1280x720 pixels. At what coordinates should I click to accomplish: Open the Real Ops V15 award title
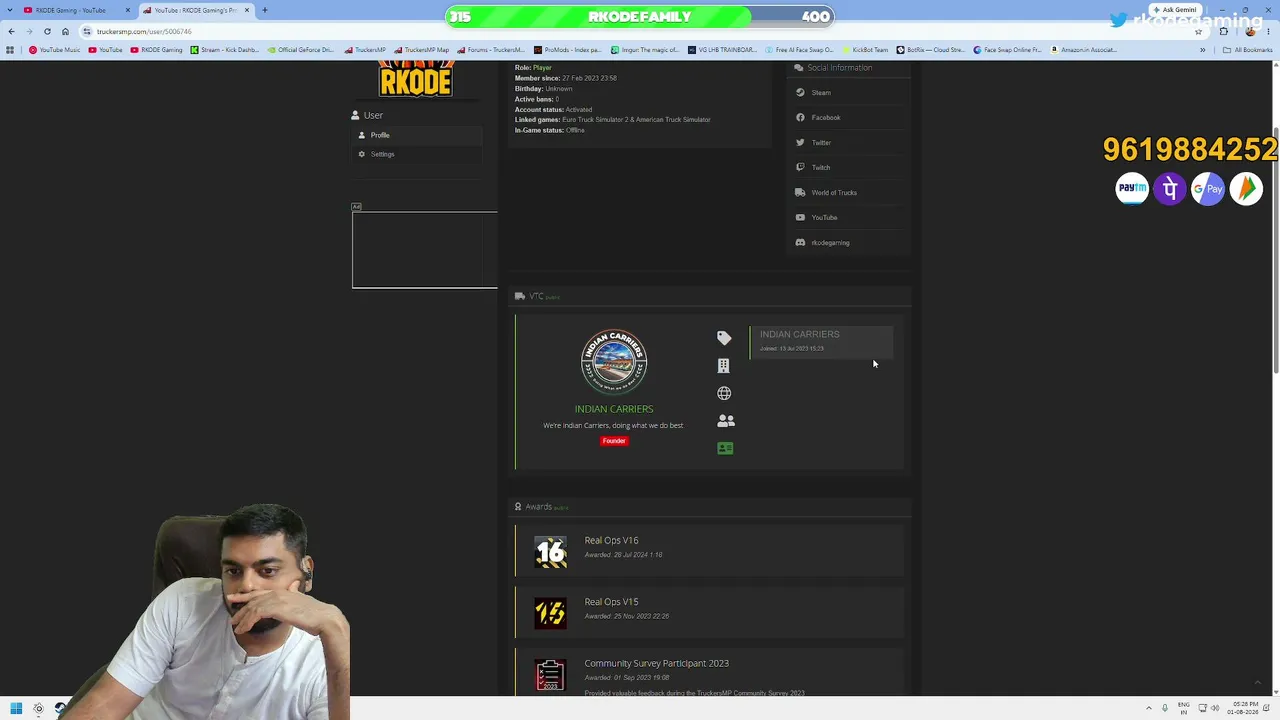point(611,602)
